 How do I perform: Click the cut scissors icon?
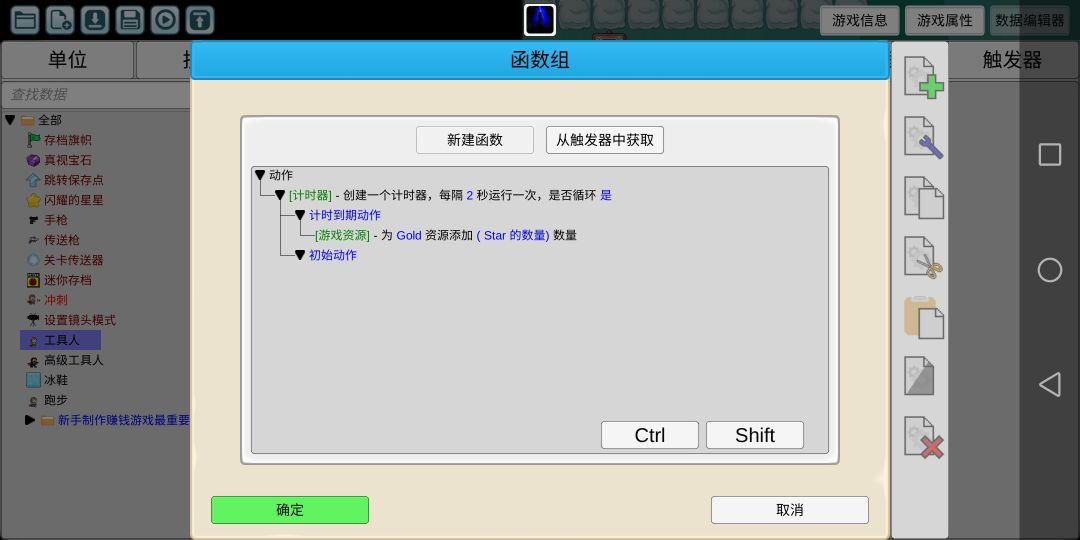point(924,258)
